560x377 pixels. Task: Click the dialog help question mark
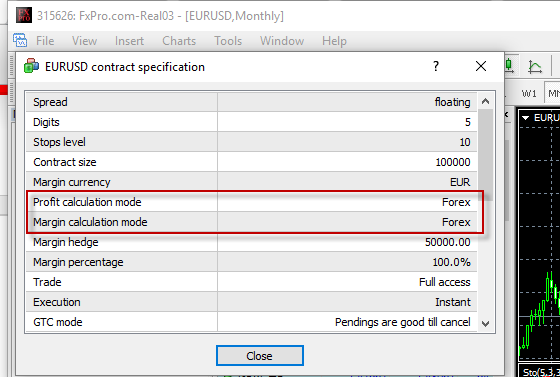(436, 66)
